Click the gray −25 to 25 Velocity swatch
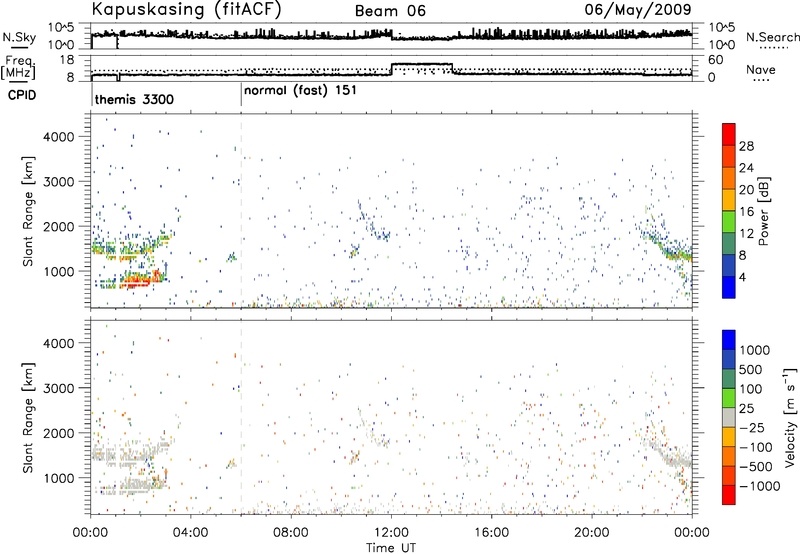800x554 pixels. coord(729,418)
